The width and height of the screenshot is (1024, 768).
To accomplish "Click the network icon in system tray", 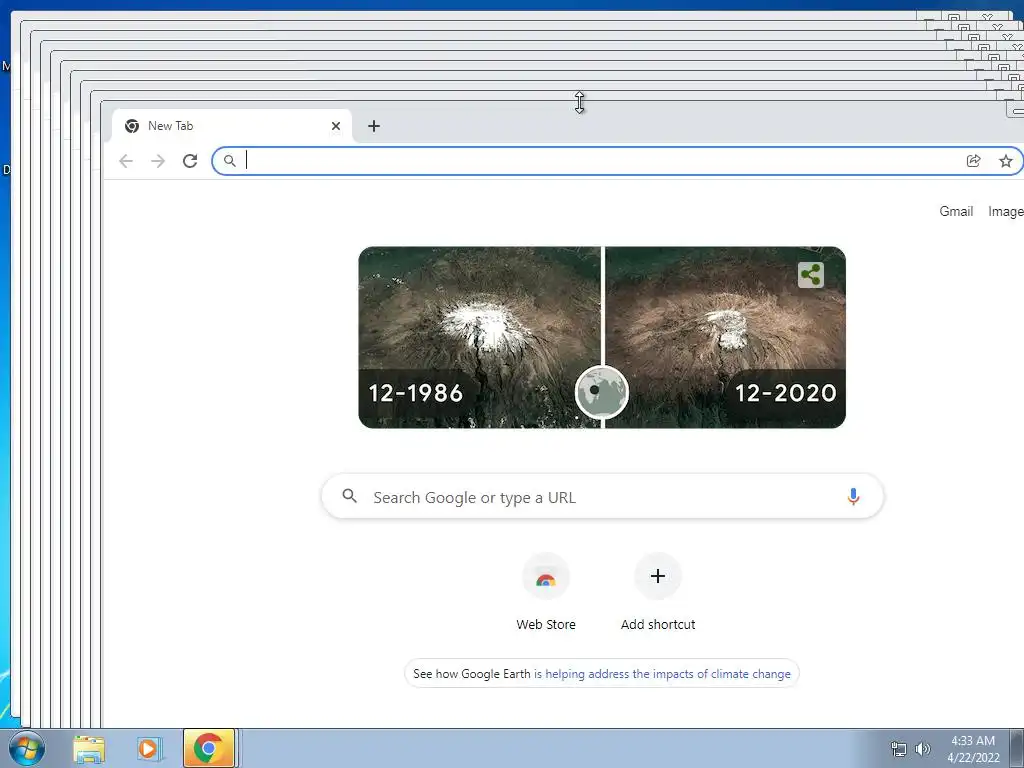I will (x=899, y=748).
